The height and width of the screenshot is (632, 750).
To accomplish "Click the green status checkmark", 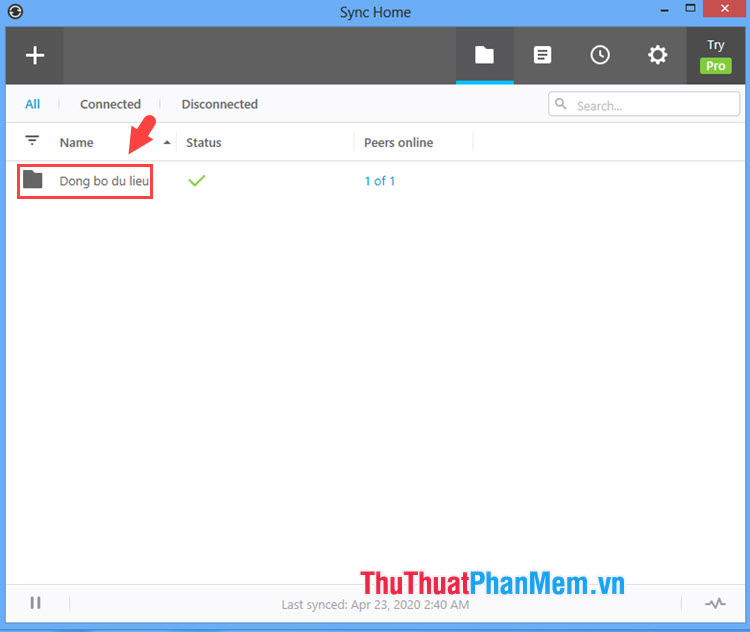I will 197,181.
